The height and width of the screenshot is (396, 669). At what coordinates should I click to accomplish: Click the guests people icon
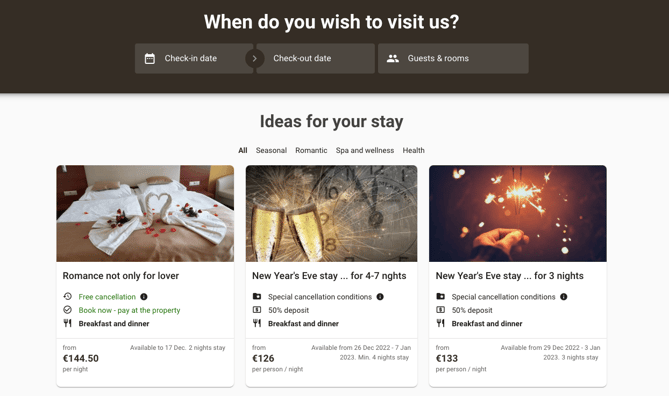(393, 58)
